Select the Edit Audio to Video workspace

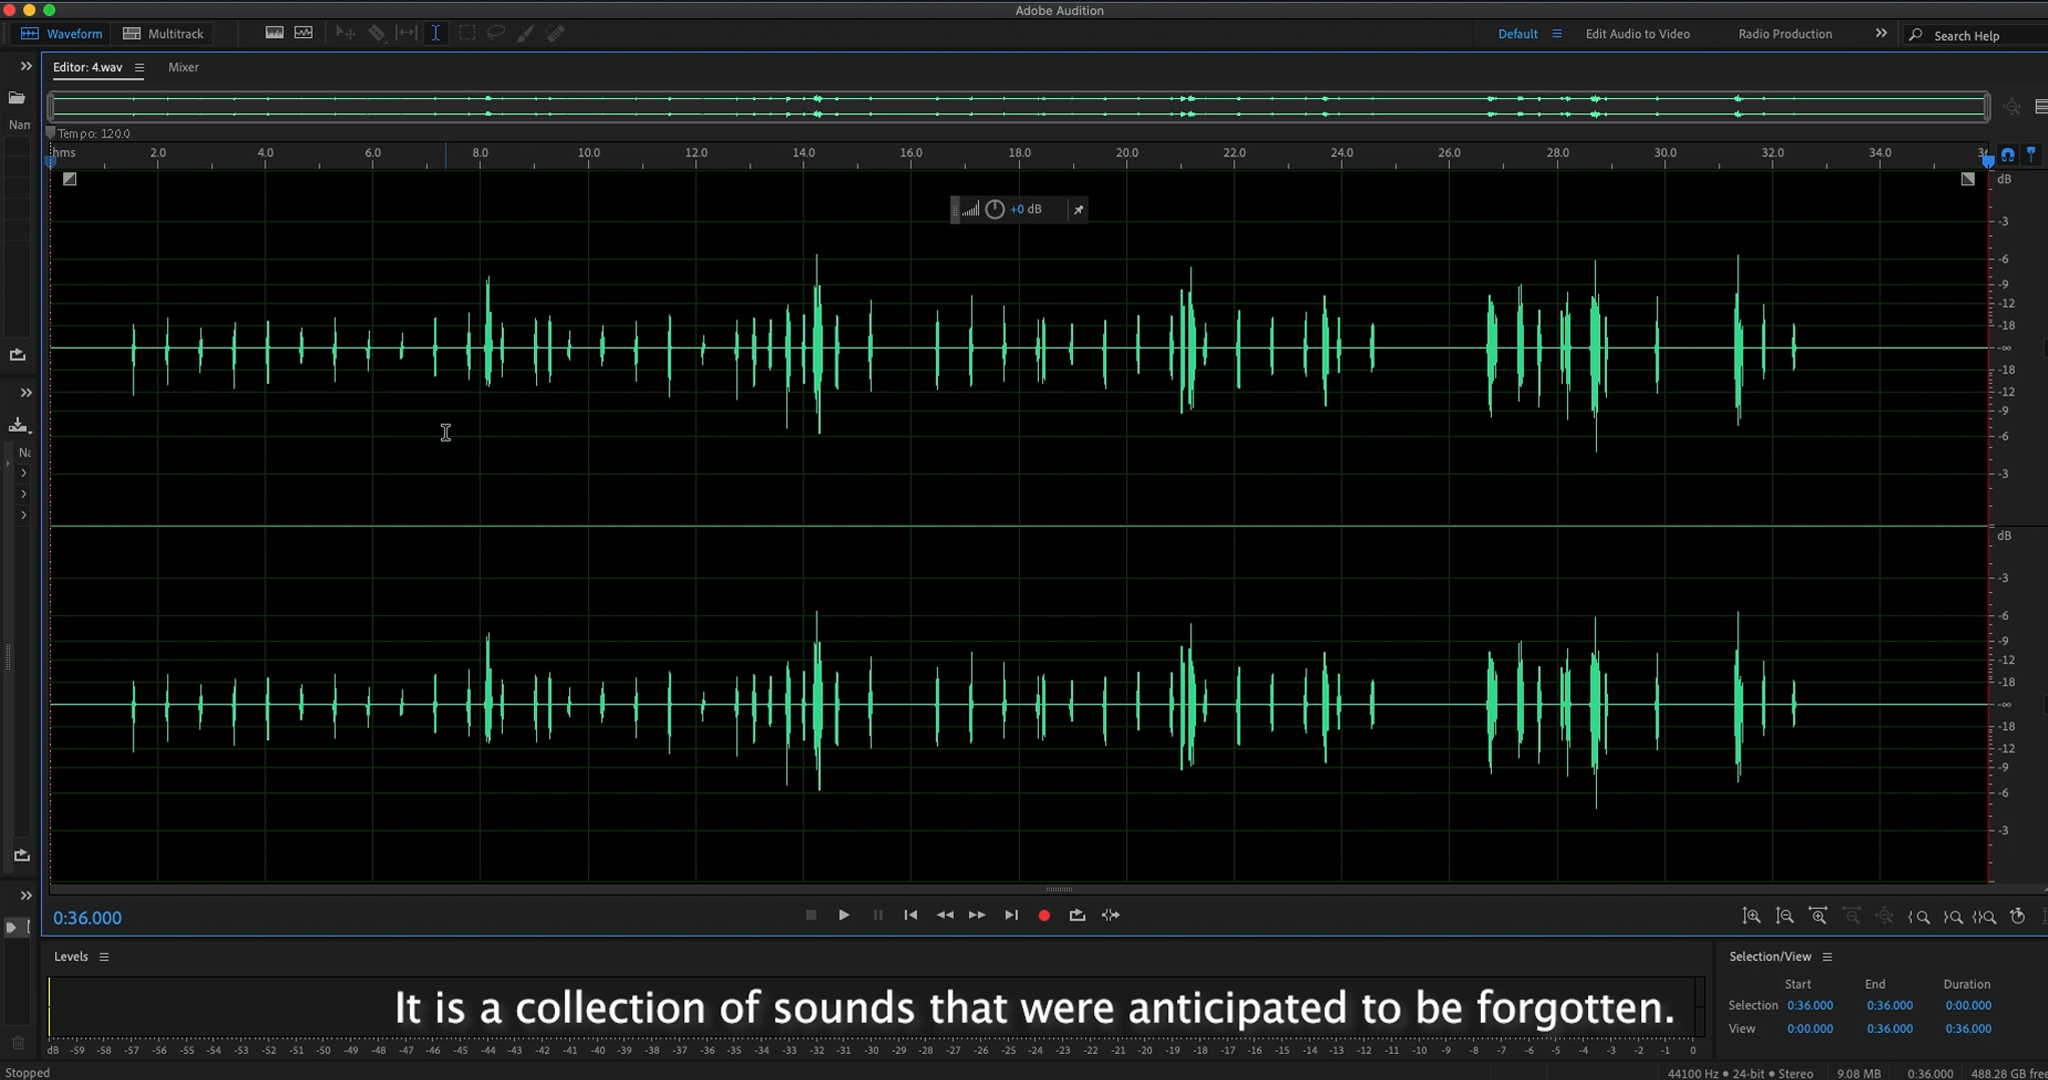[x=1637, y=34]
